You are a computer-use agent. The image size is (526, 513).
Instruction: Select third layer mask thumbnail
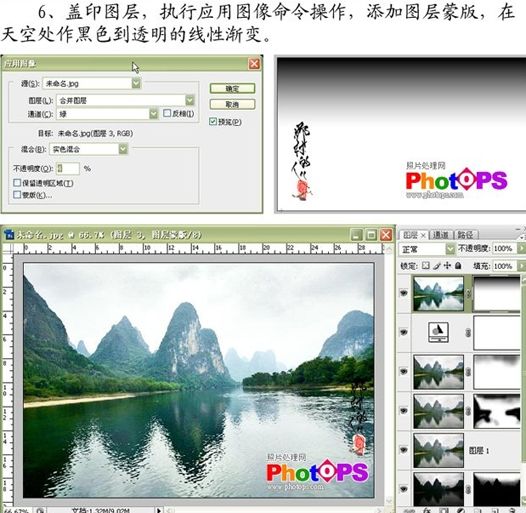pyautogui.click(x=497, y=372)
